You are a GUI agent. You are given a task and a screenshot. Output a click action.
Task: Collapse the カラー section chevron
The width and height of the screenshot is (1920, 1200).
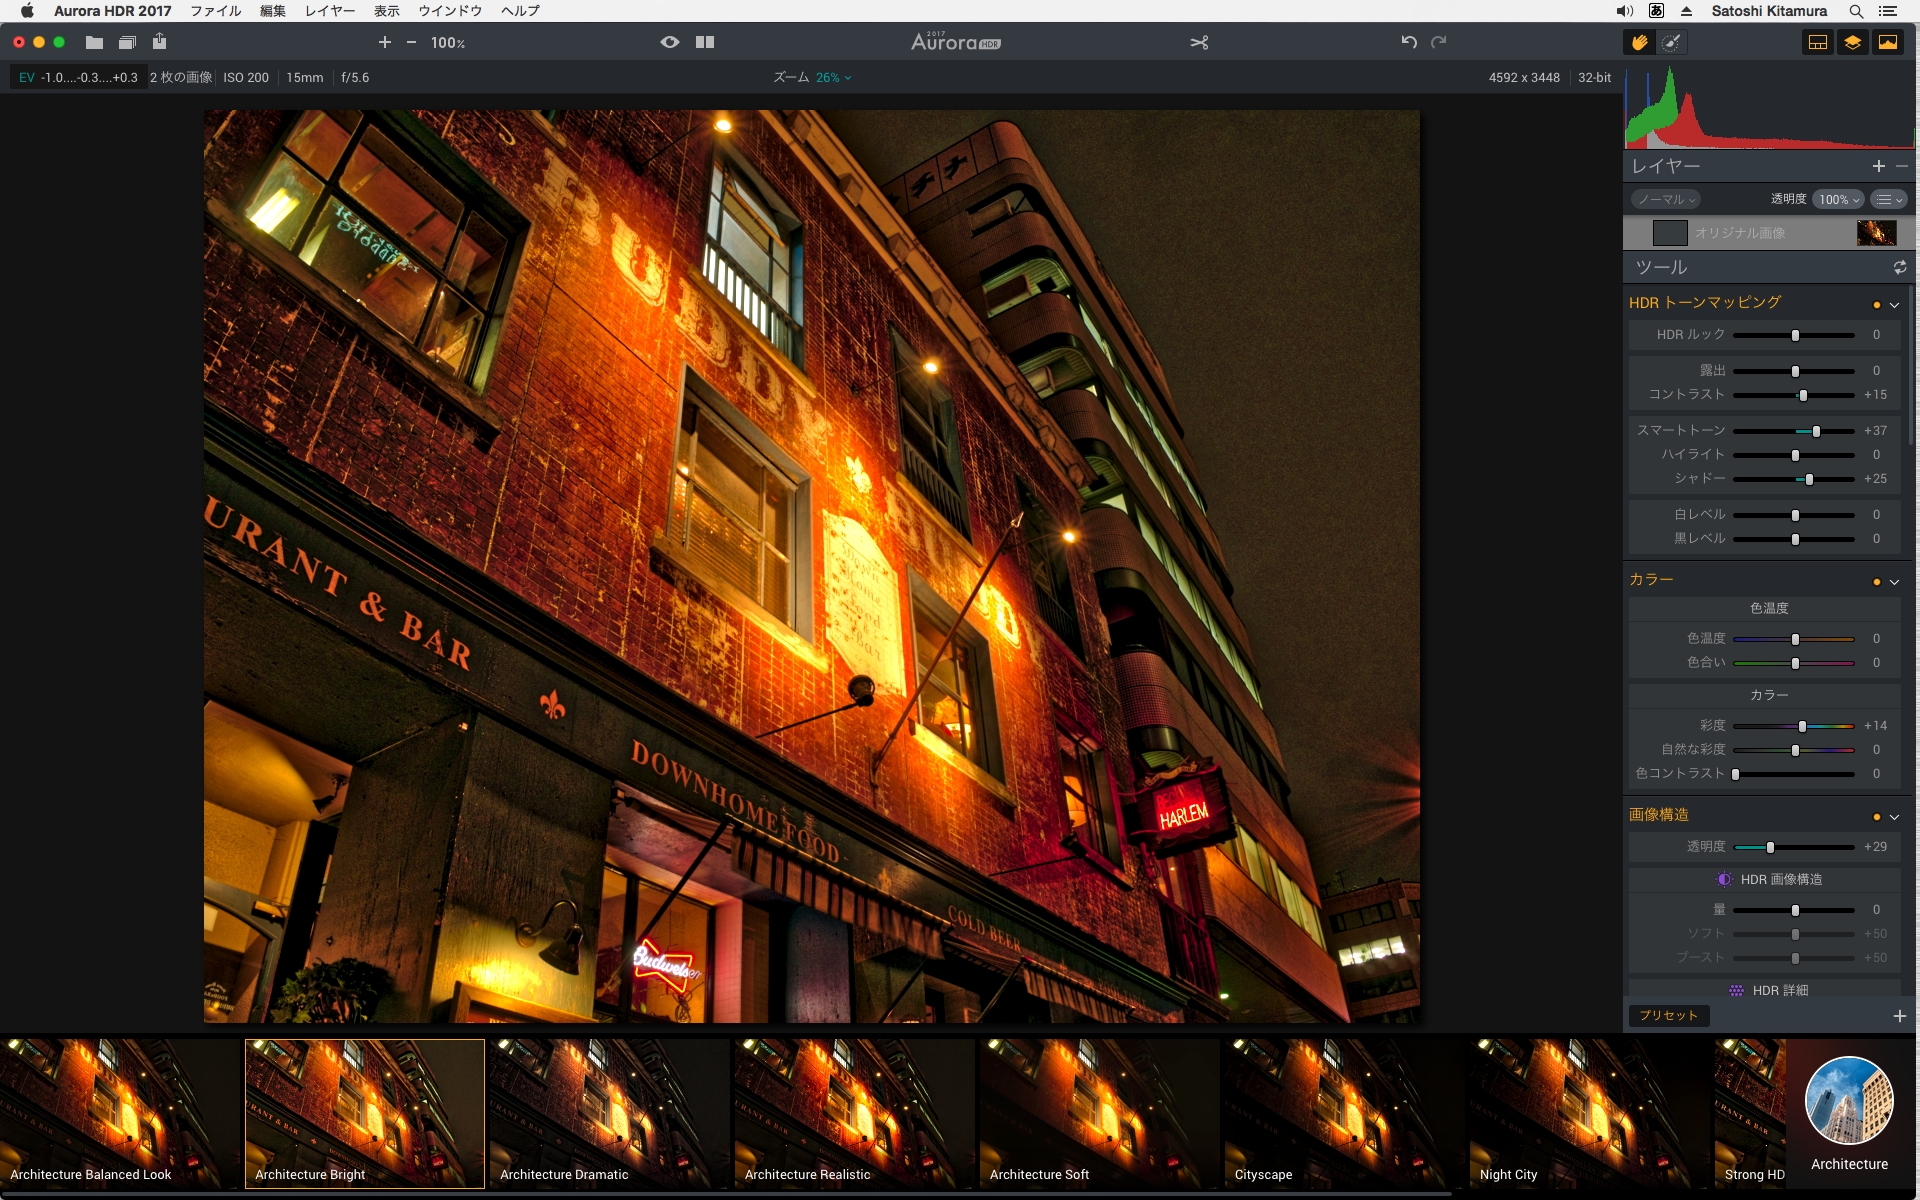1894,582
